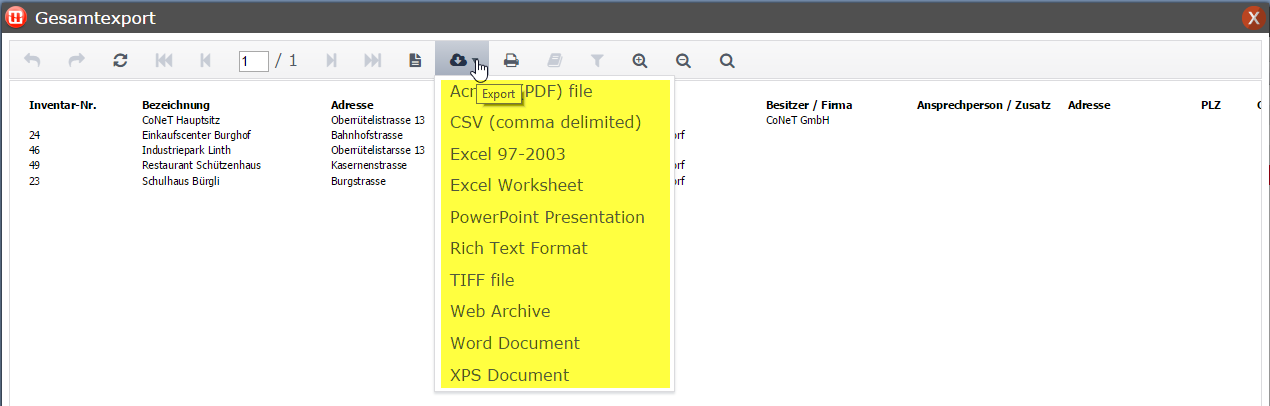The image size is (1270, 406).
Task: Export as PowerPoint Presentation
Action: pyautogui.click(x=556, y=217)
